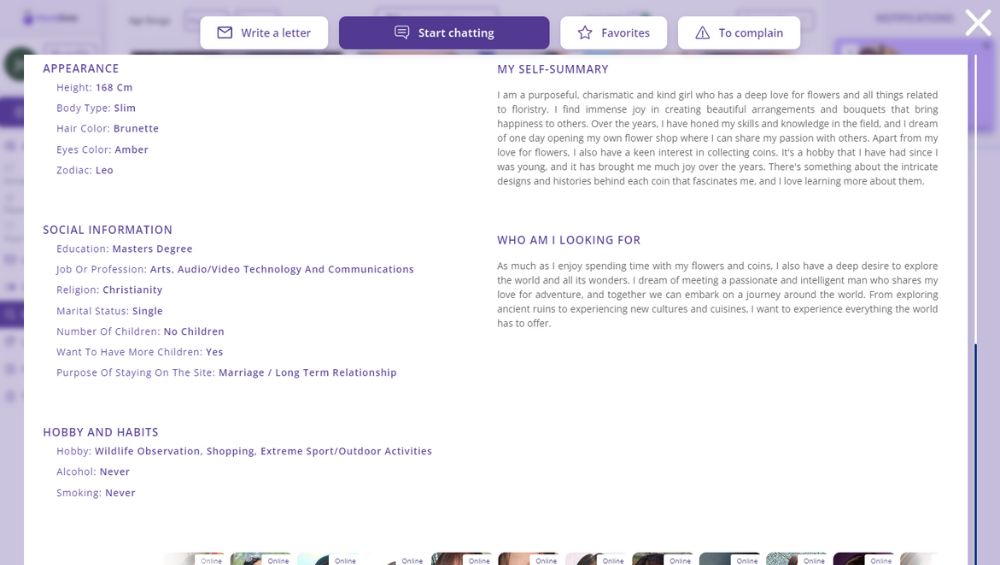Click the Height value 168 Cm
The width and height of the screenshot is (1000, 565).
[x=114, y=87]
